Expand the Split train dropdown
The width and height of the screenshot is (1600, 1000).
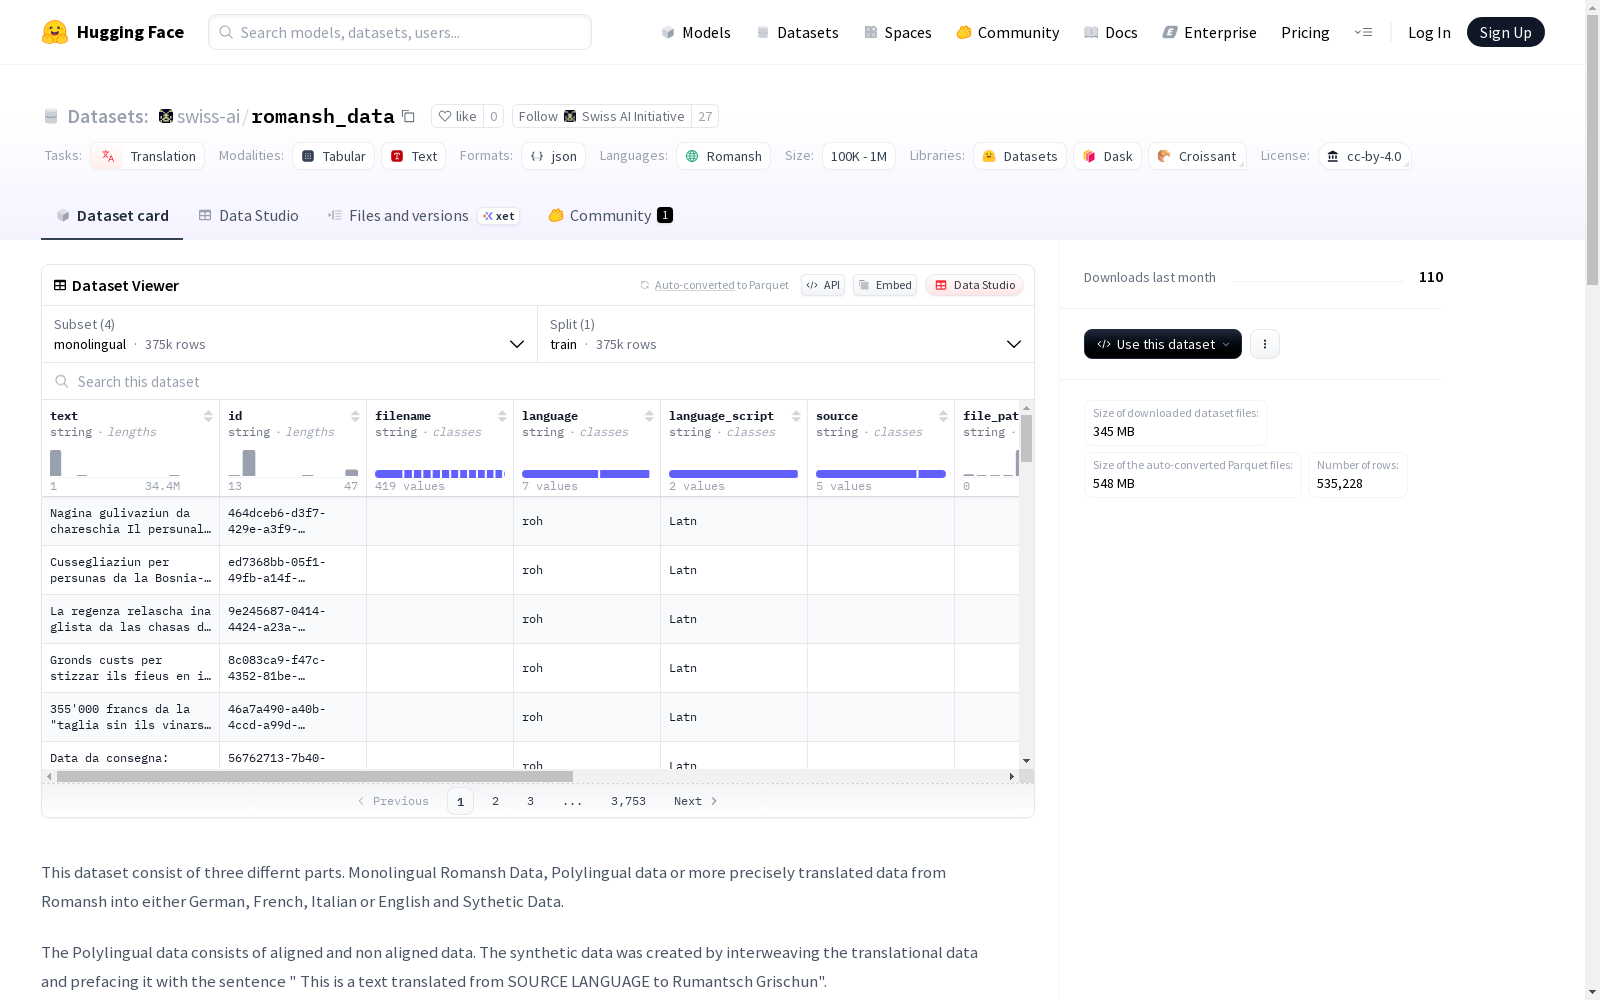(x=786, y=334)
